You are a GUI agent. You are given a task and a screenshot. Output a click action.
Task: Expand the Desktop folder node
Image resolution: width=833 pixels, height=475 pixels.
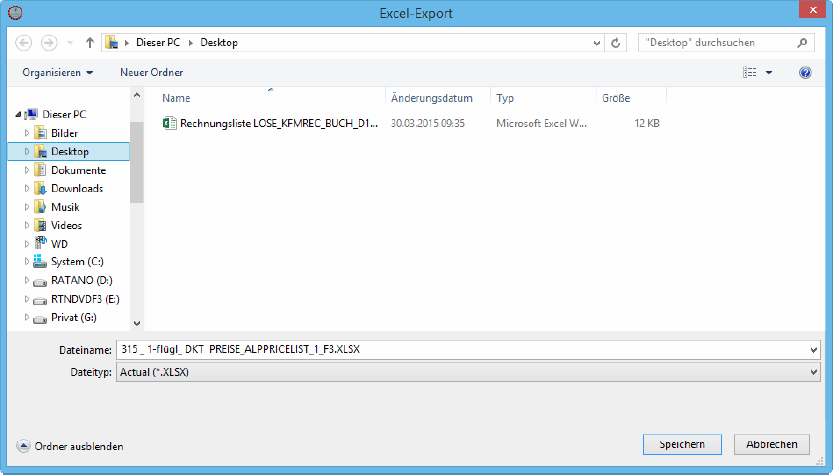tap(27, 151)
